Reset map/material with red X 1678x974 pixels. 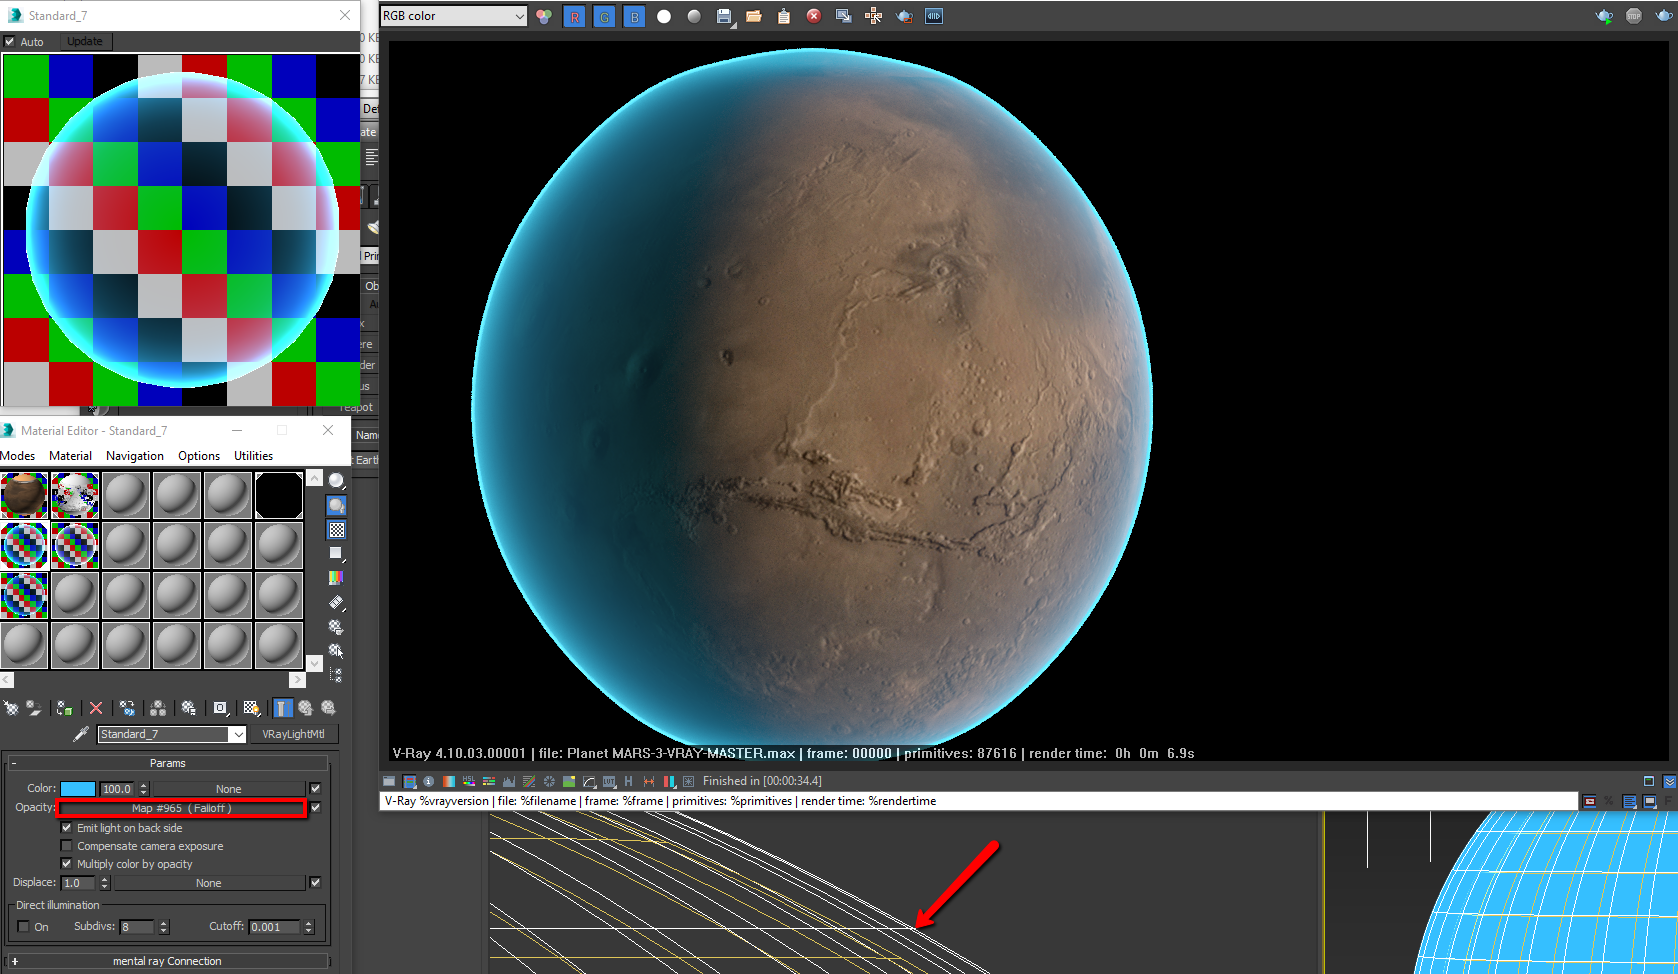[x=96, y=708]
